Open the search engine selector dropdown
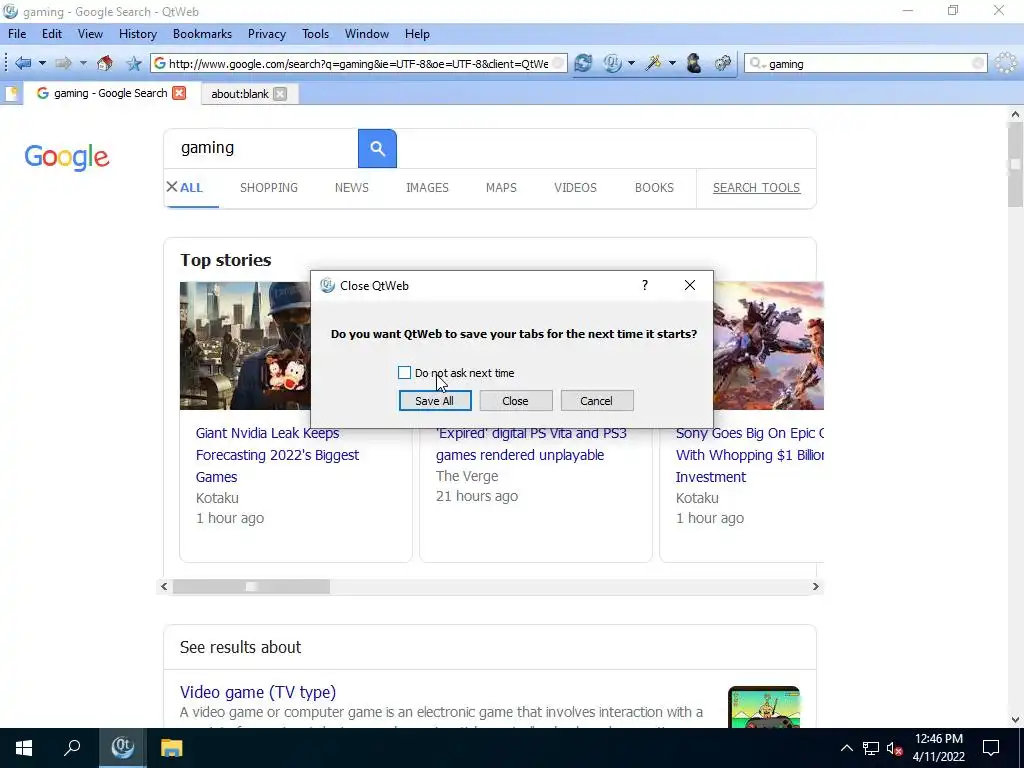 (x=758, y=63)
